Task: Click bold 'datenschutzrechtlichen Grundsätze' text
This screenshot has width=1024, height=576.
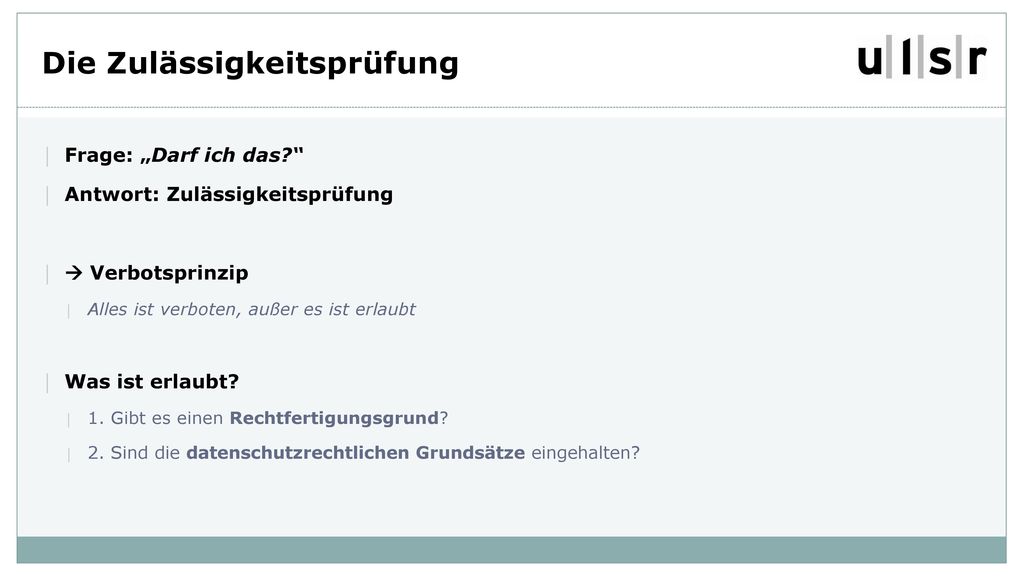Action: coord(356,453)
